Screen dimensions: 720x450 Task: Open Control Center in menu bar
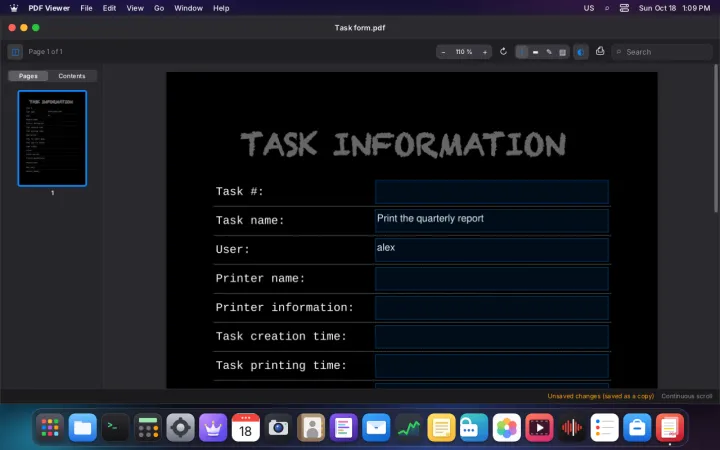coord(624,8)
